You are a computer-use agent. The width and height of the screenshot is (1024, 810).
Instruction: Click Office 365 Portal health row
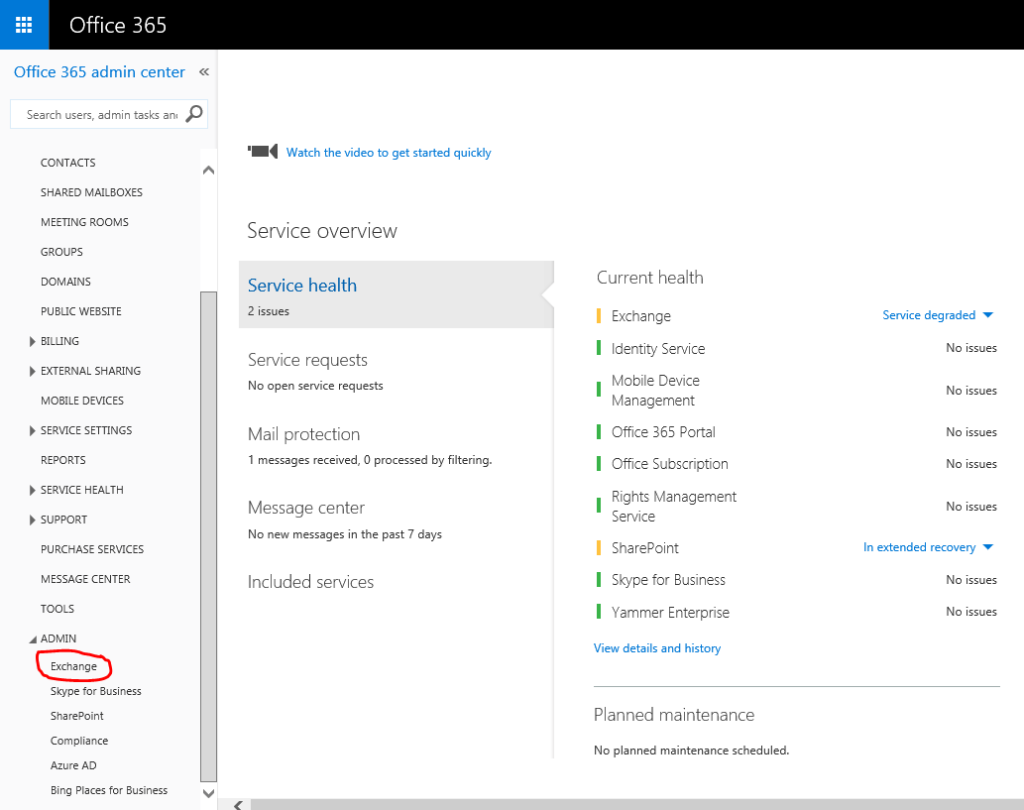coord(797,432)
